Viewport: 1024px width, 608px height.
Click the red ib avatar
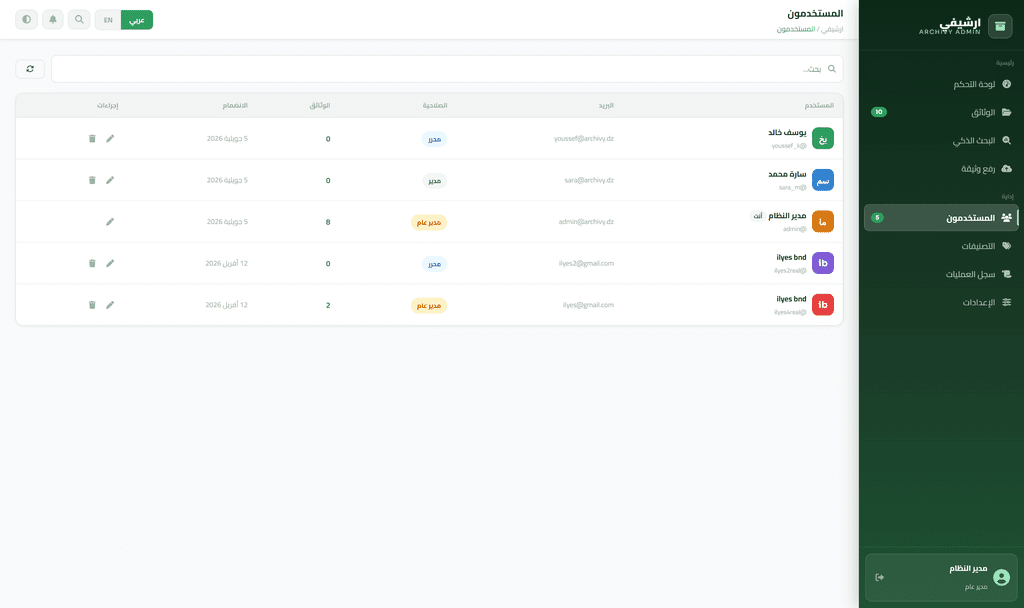(823, 305)
